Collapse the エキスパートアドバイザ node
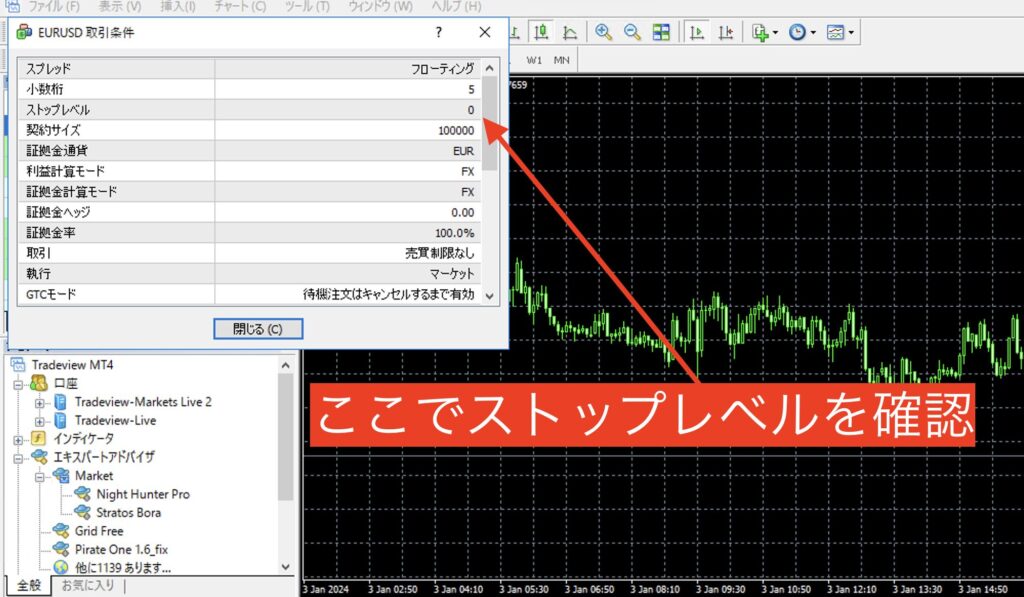1024x597 pixels. [x=18, y=458]
